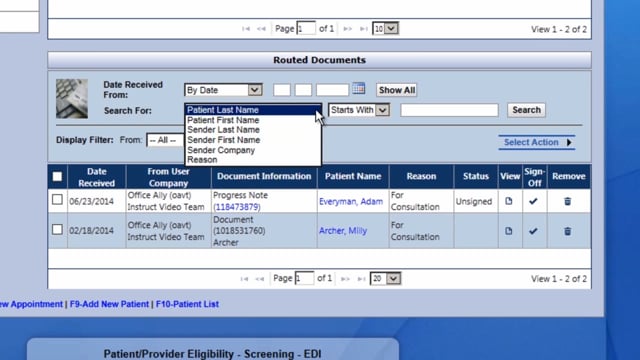The width and height of the screenshot is (640, 360).
Task: Click Patient/Provider Eligibility - Screening - EDI heading
Action: click(x=212, y=353)
